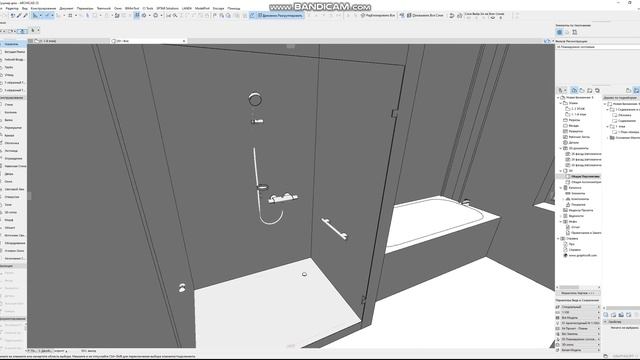Open the Конструирование menu
The image size is (640, 360).
click(x=43, y=8)
